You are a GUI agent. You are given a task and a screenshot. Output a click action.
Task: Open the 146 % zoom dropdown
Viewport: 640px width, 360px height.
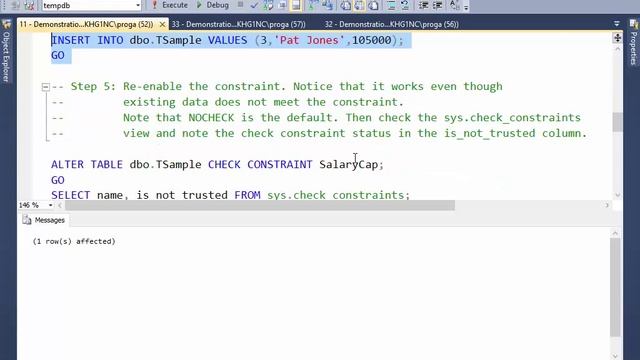click(51, 205)
